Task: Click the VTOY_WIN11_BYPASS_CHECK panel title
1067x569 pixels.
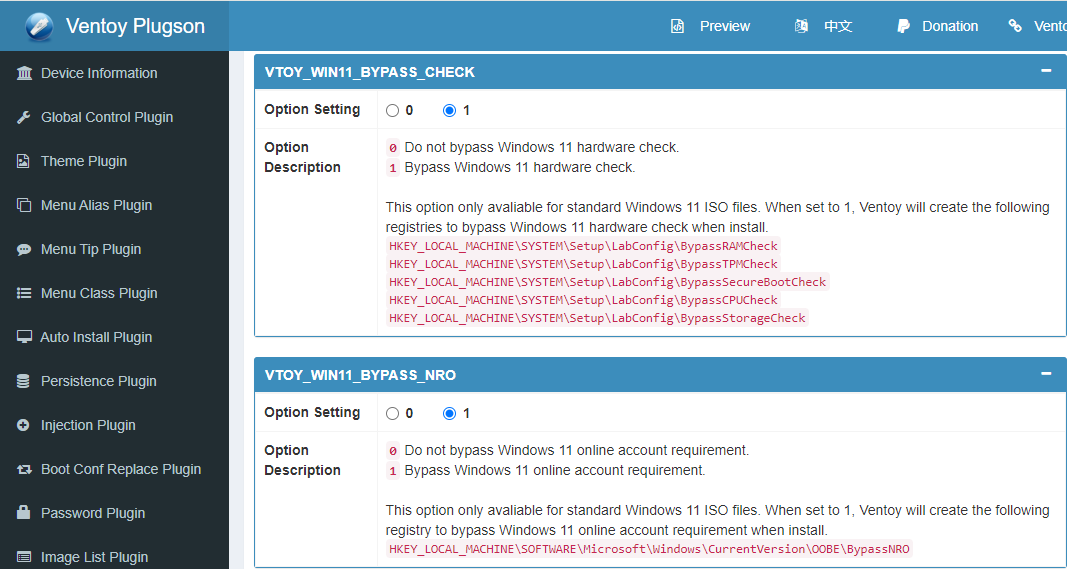Action: click(370, 72)
